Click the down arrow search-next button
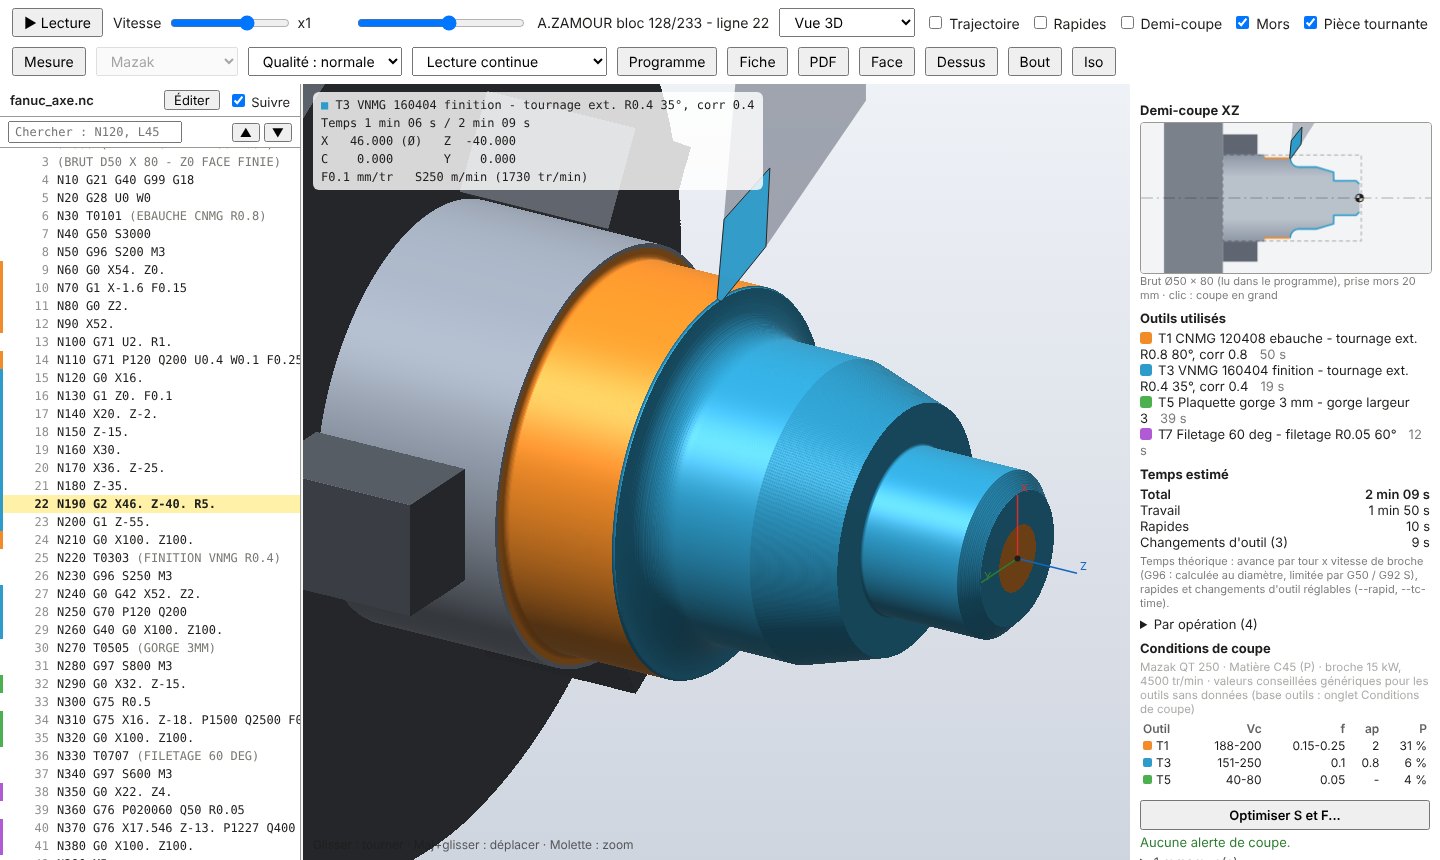The height and width of the screenshot is (860, 1440). coord(278,132)
